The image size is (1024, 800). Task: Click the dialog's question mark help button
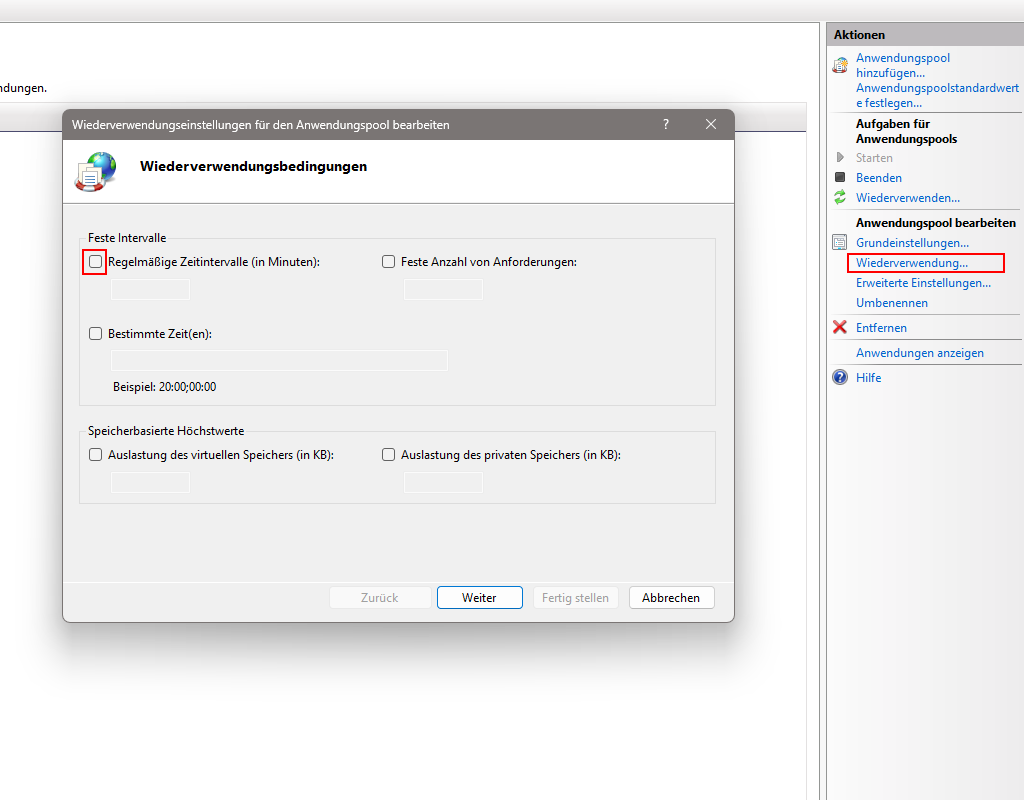666,124
